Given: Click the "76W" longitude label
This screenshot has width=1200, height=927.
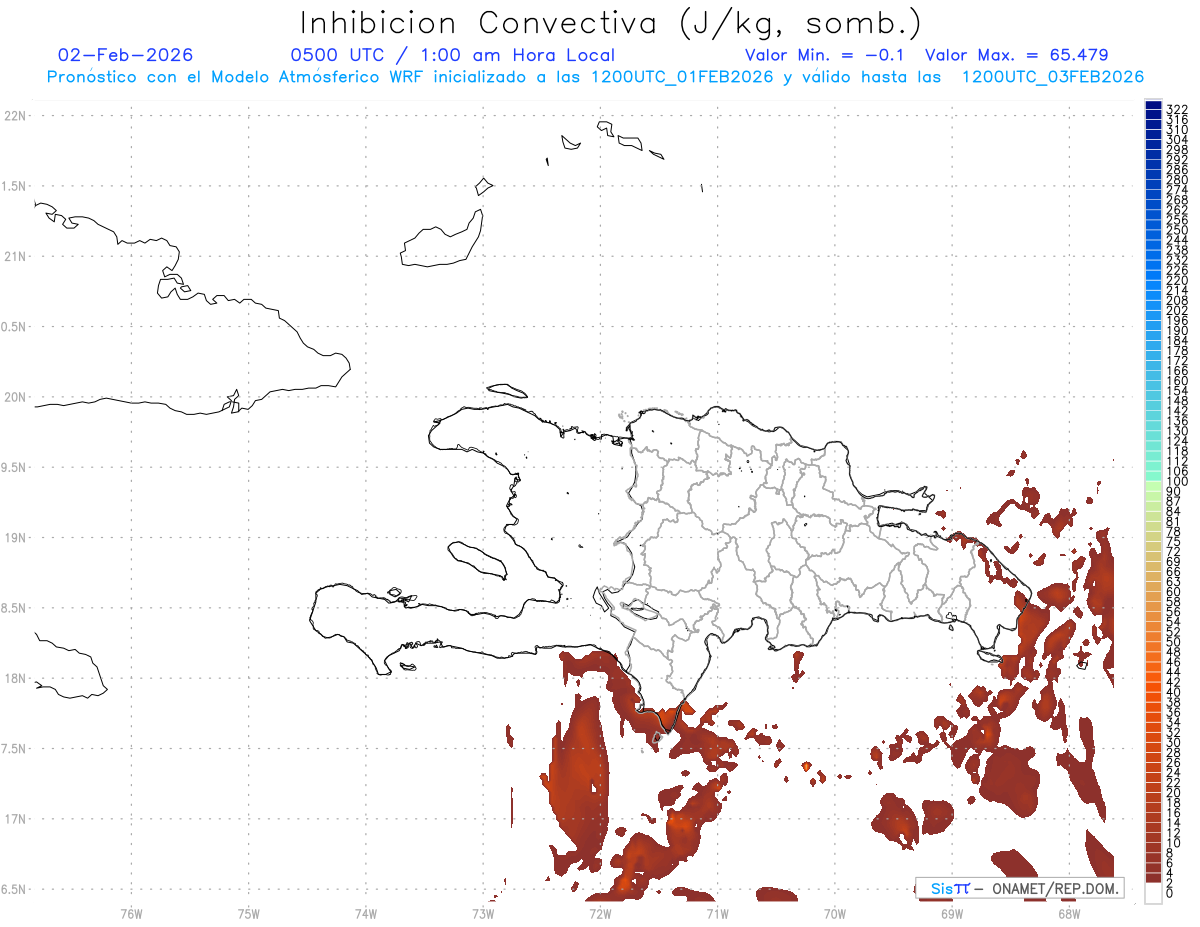Looking at the screenshot, I should (x=131, y=912).
